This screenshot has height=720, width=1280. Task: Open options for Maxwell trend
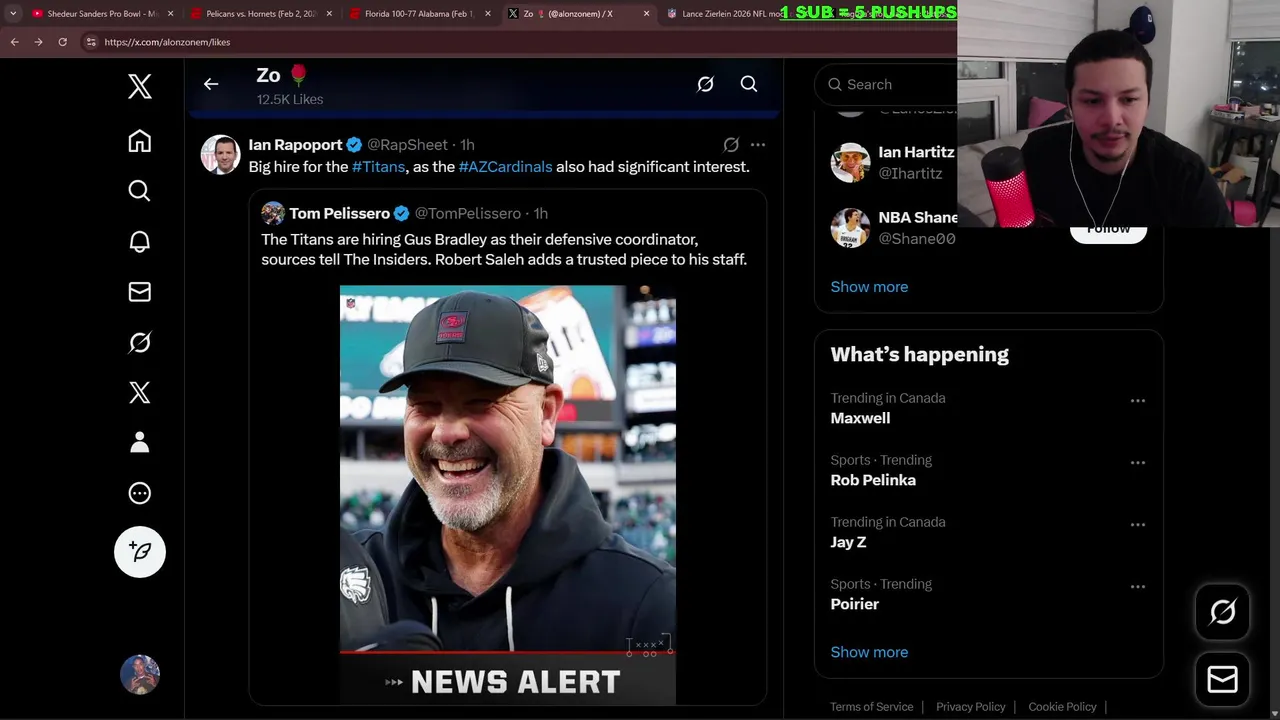[x=1137, y=401]
